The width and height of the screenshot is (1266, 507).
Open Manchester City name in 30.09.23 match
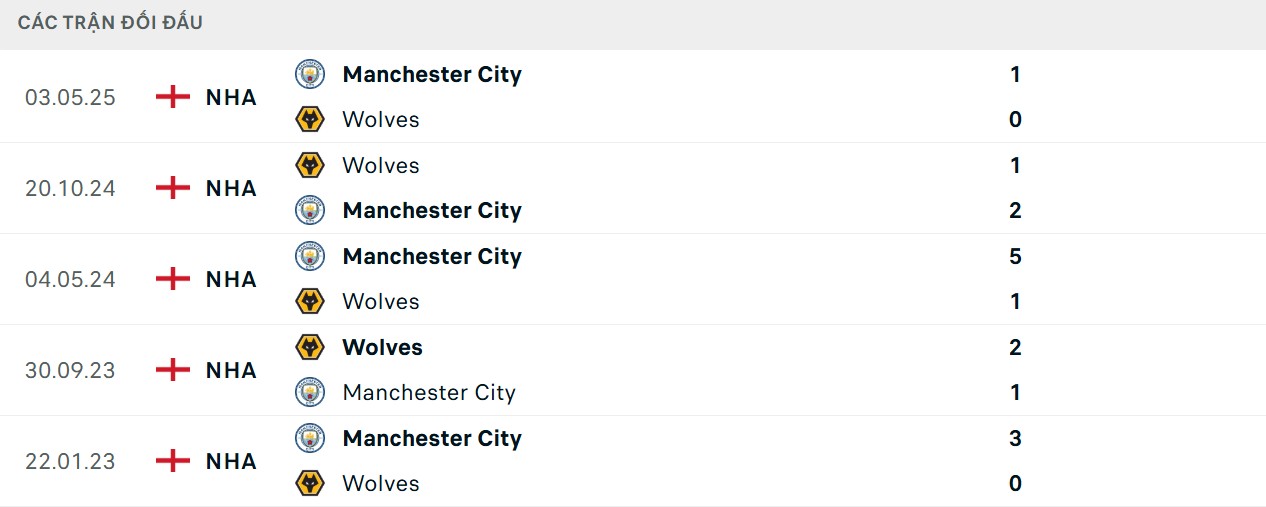tap(429, 392)
